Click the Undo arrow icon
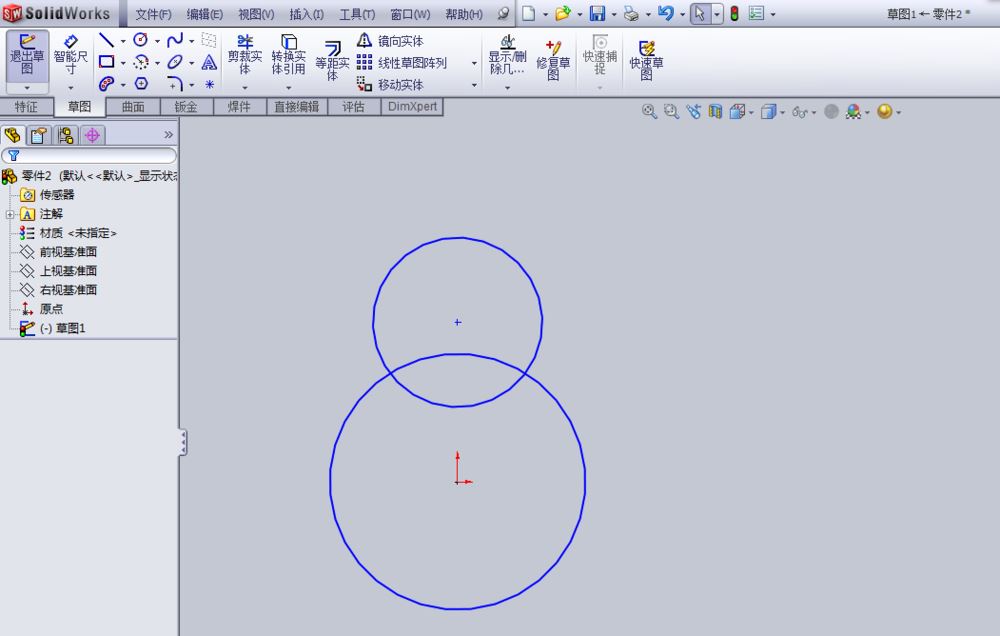 [665, 13]
